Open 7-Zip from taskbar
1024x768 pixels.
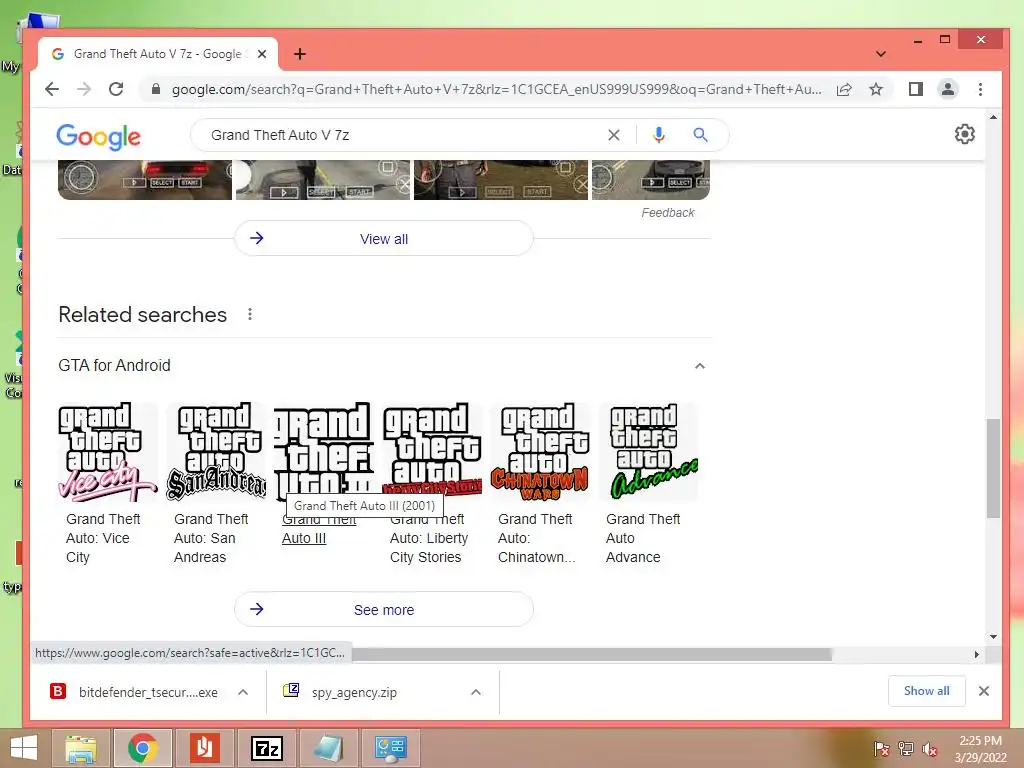[x=267, y=748]
